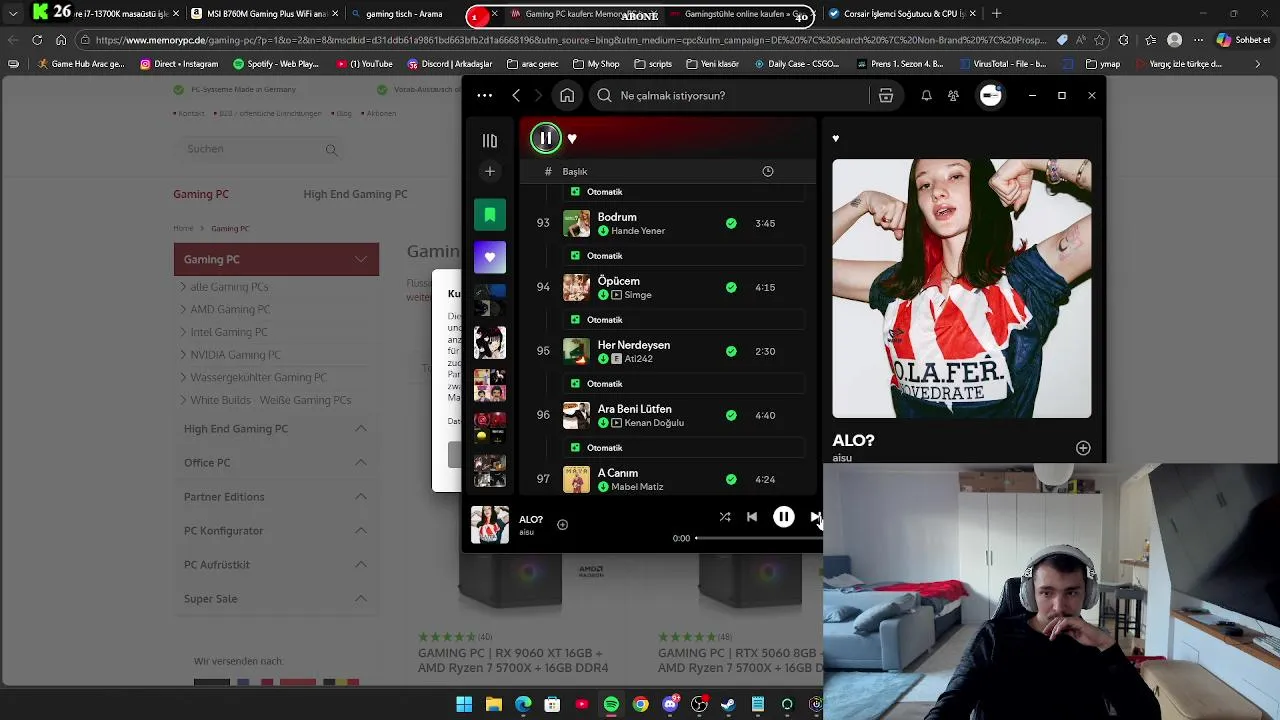
Task: Open High End Gaming PC nav menu
Action: [355, 194]
